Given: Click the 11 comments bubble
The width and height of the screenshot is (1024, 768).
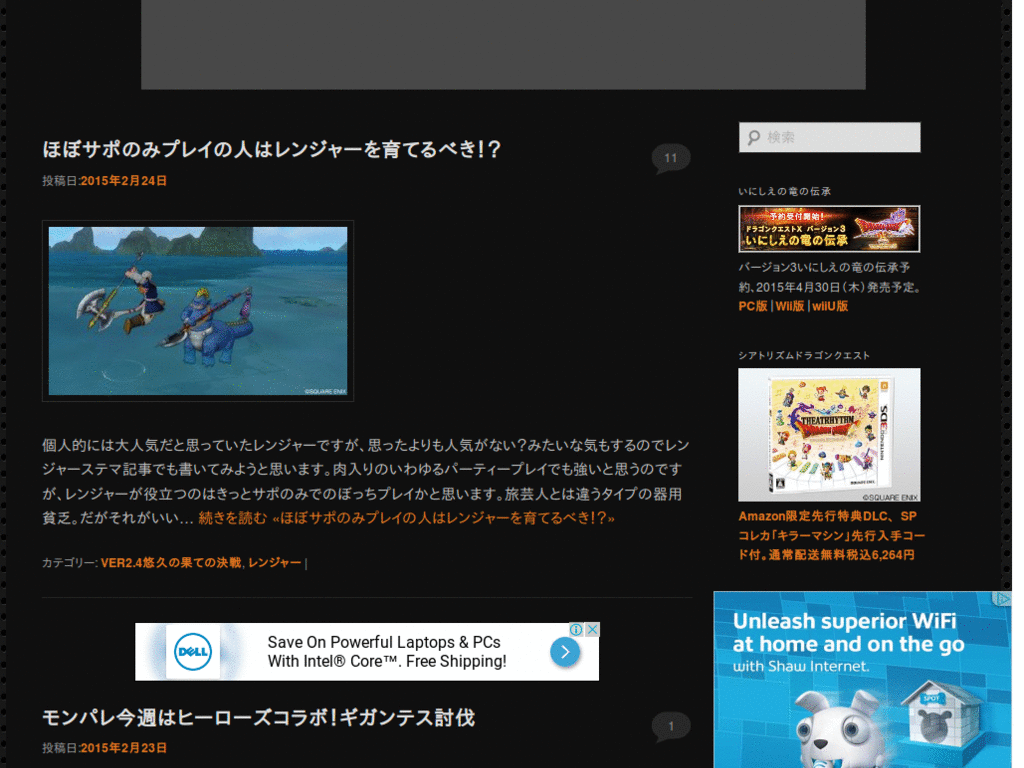Looking at the screenshot, I should 671,158.
